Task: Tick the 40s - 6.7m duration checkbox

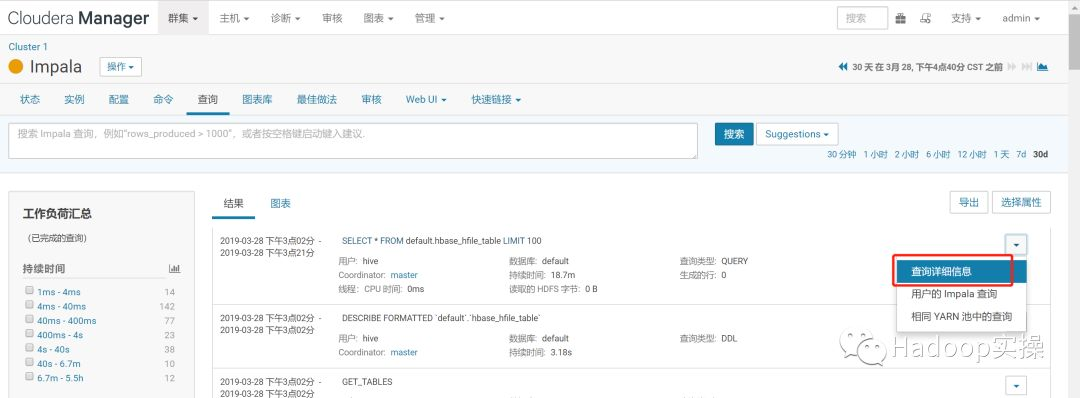Action: (29, 363)
